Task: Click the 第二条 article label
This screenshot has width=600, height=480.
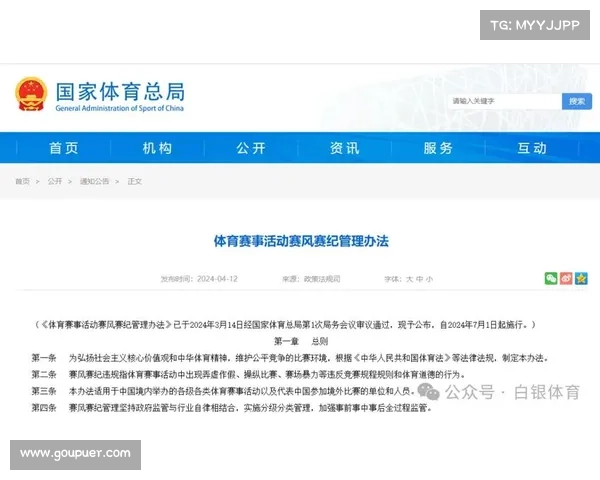Action: [x=44, y=374]
